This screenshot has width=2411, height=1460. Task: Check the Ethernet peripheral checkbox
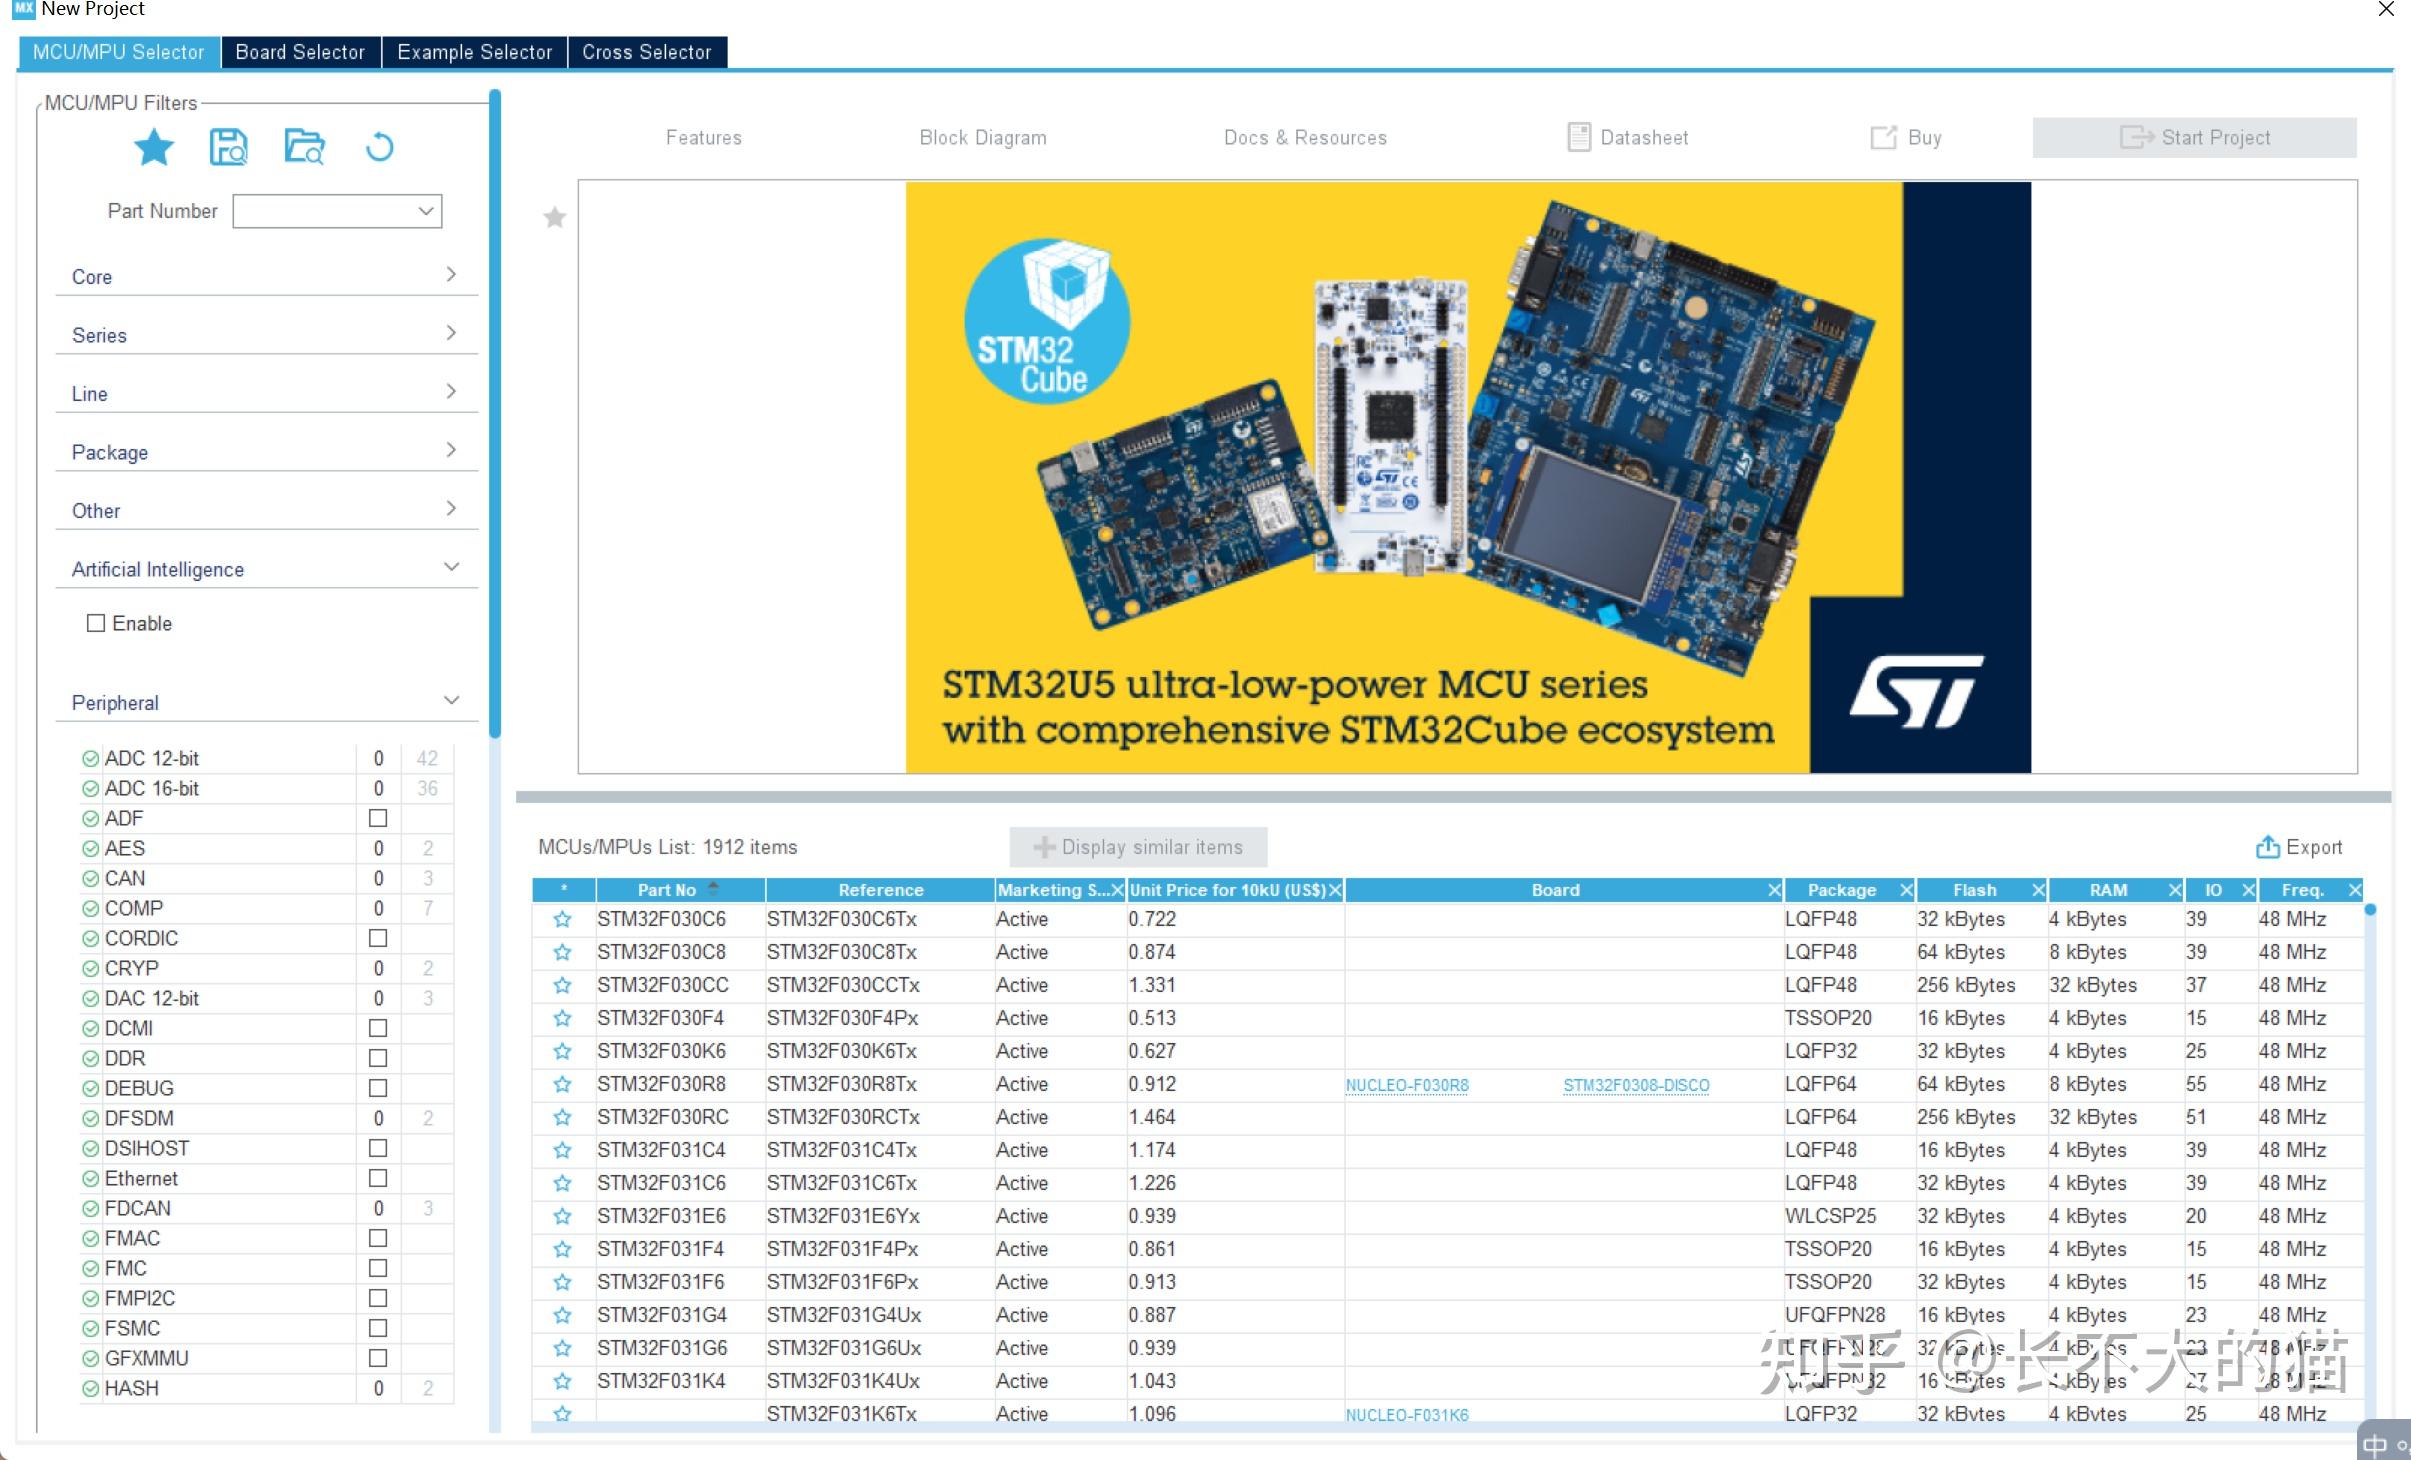pos(377,1178)
